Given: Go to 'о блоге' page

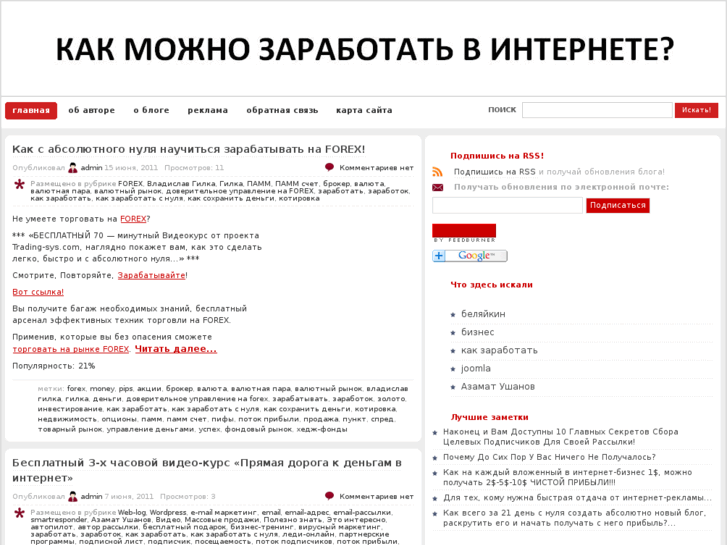Looking at the screenshot, I should tap(151, 110).
